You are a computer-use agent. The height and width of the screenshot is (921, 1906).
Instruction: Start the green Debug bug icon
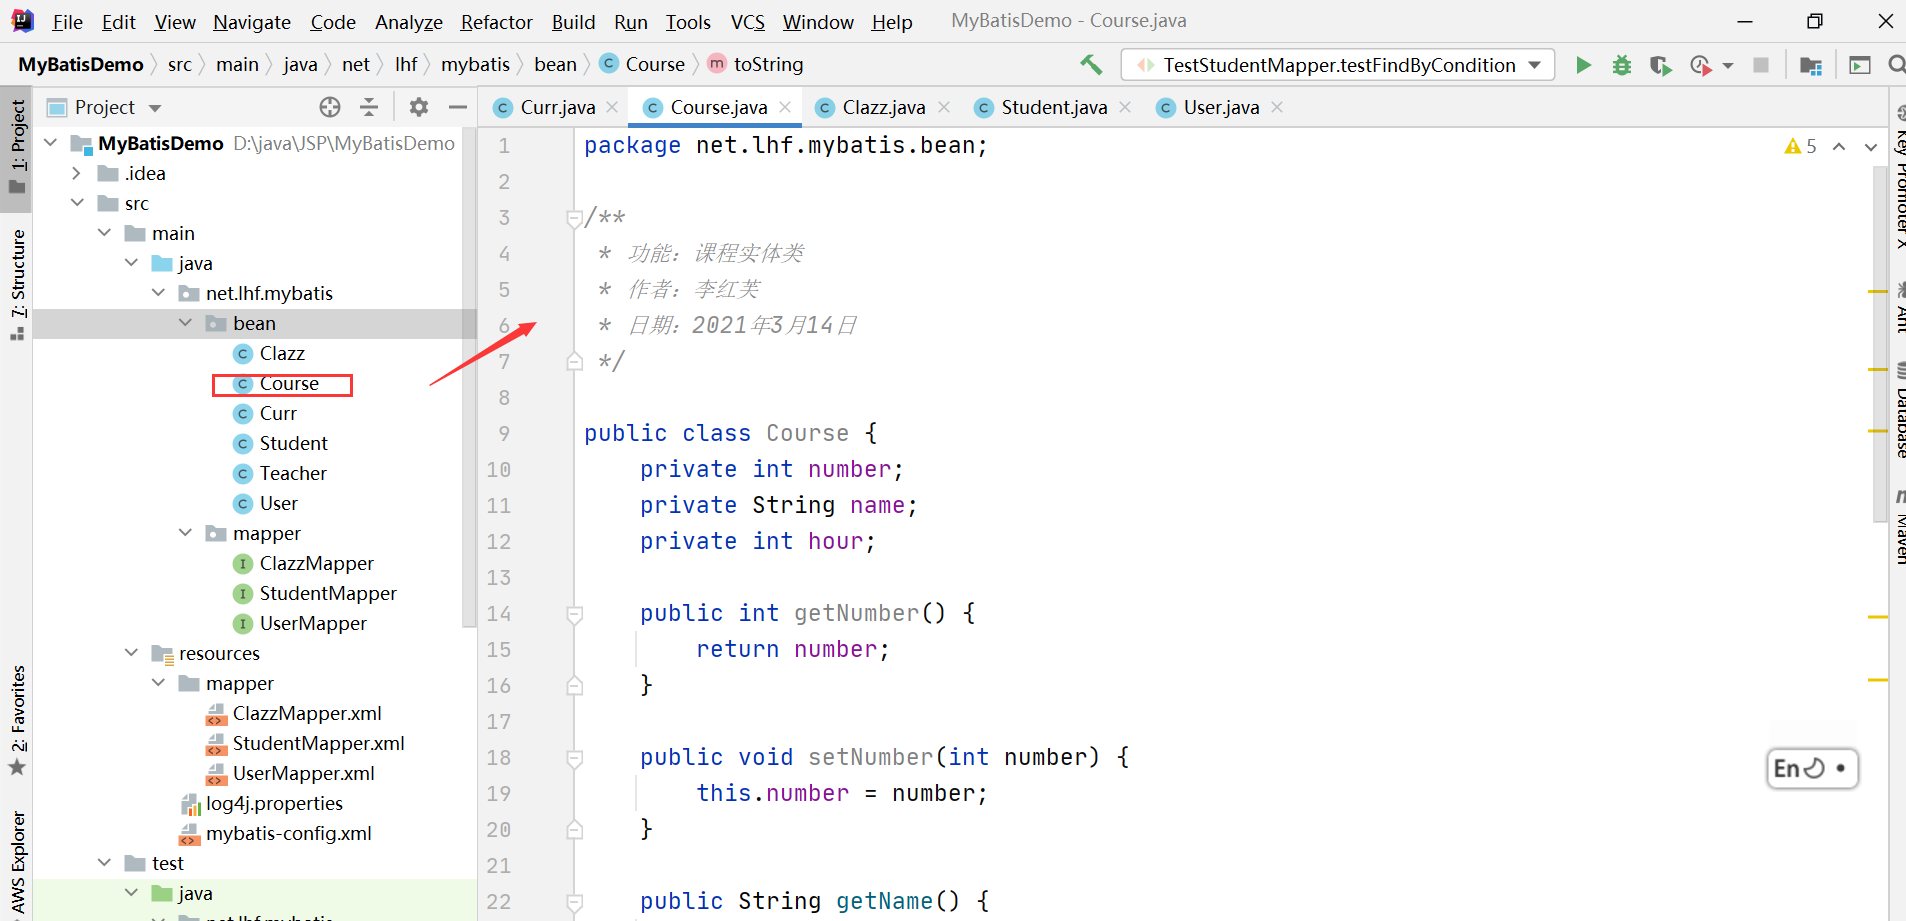click(x=1622, y=65)
